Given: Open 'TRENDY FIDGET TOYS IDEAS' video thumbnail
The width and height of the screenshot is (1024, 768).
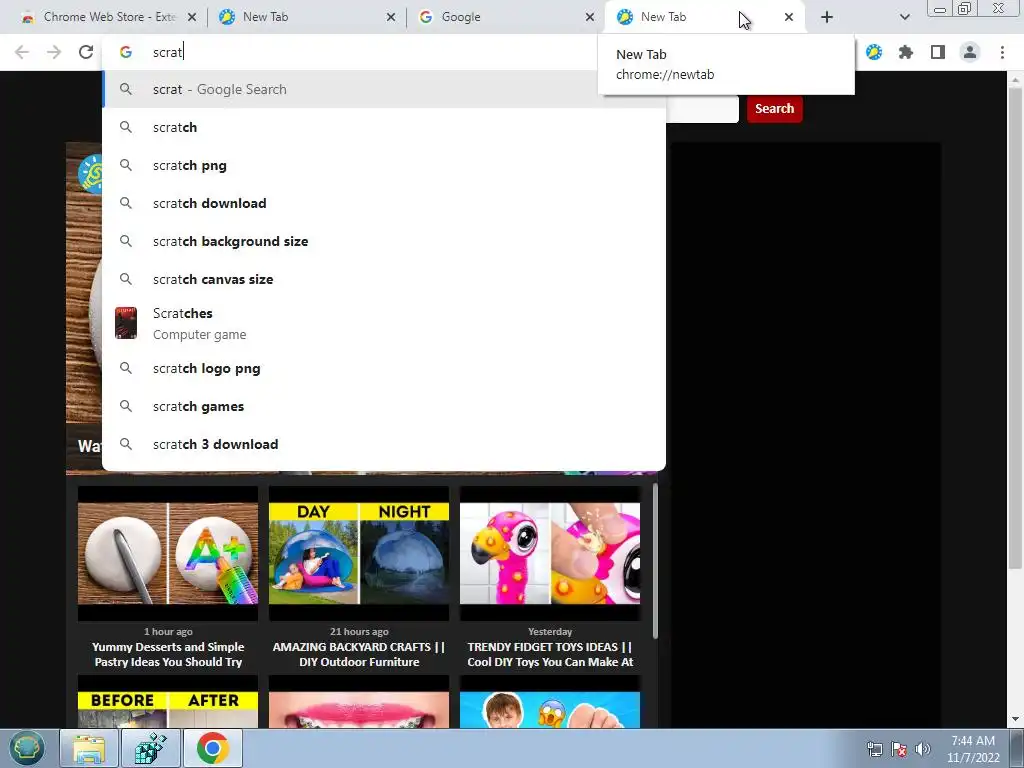Looking at the screenshot, I should point(550,553).
